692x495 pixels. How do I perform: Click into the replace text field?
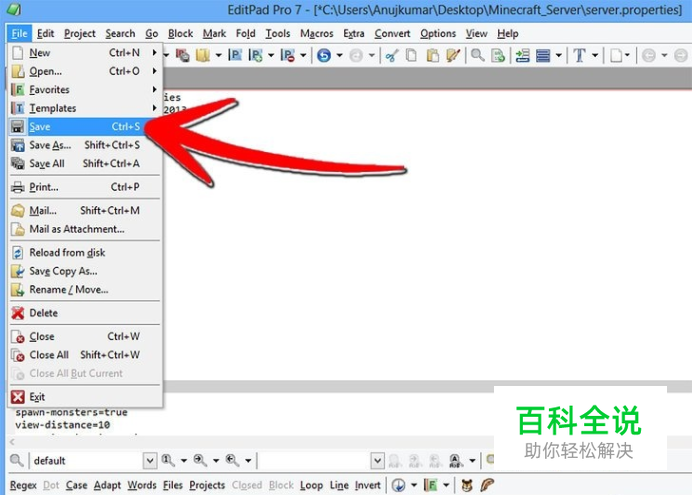[x=314, y=461]
